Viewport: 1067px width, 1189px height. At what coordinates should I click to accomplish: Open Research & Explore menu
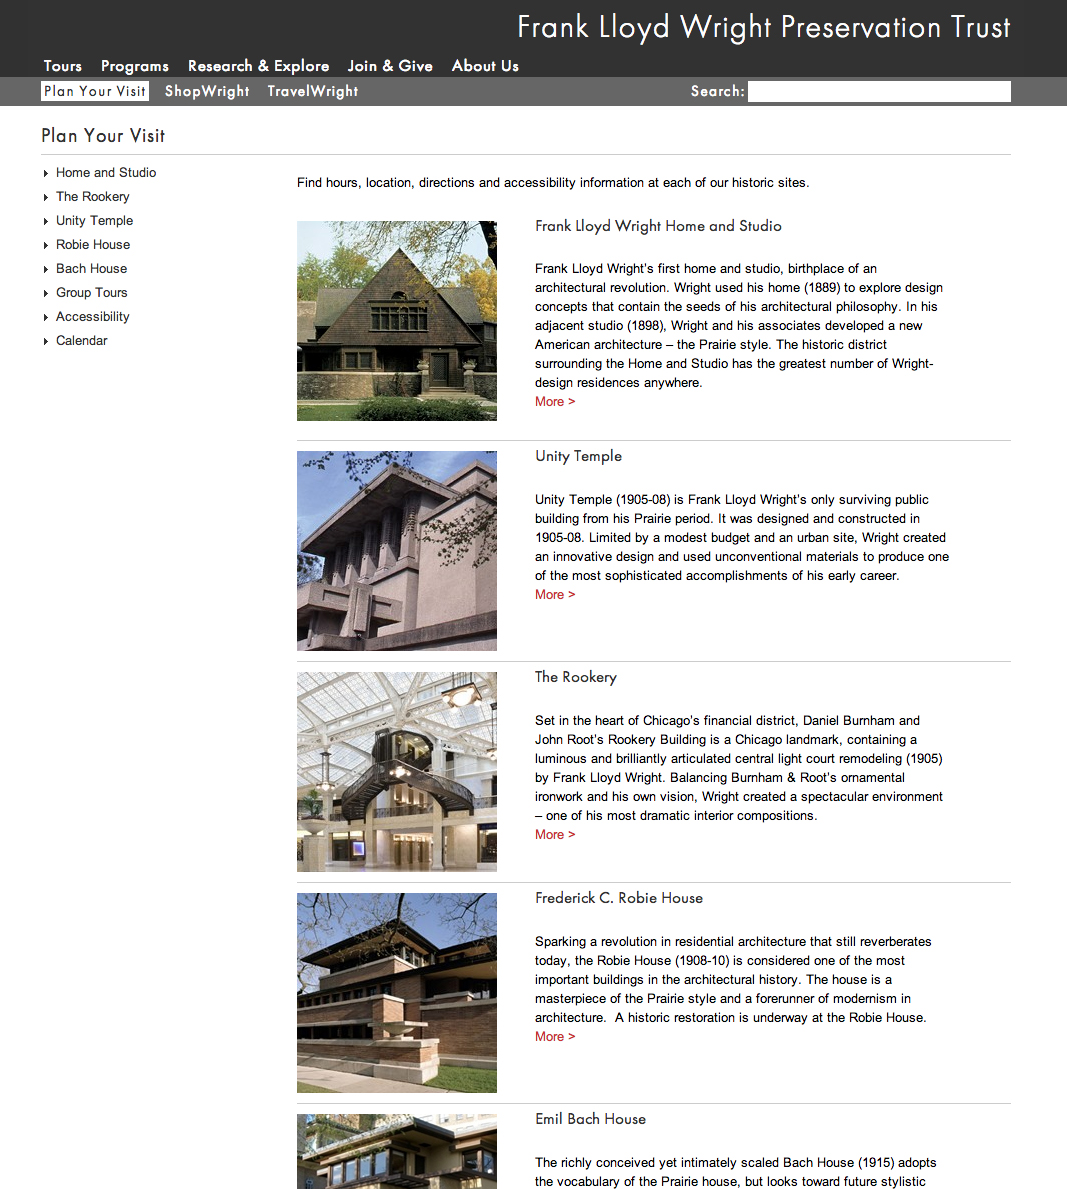click(259, 66)
